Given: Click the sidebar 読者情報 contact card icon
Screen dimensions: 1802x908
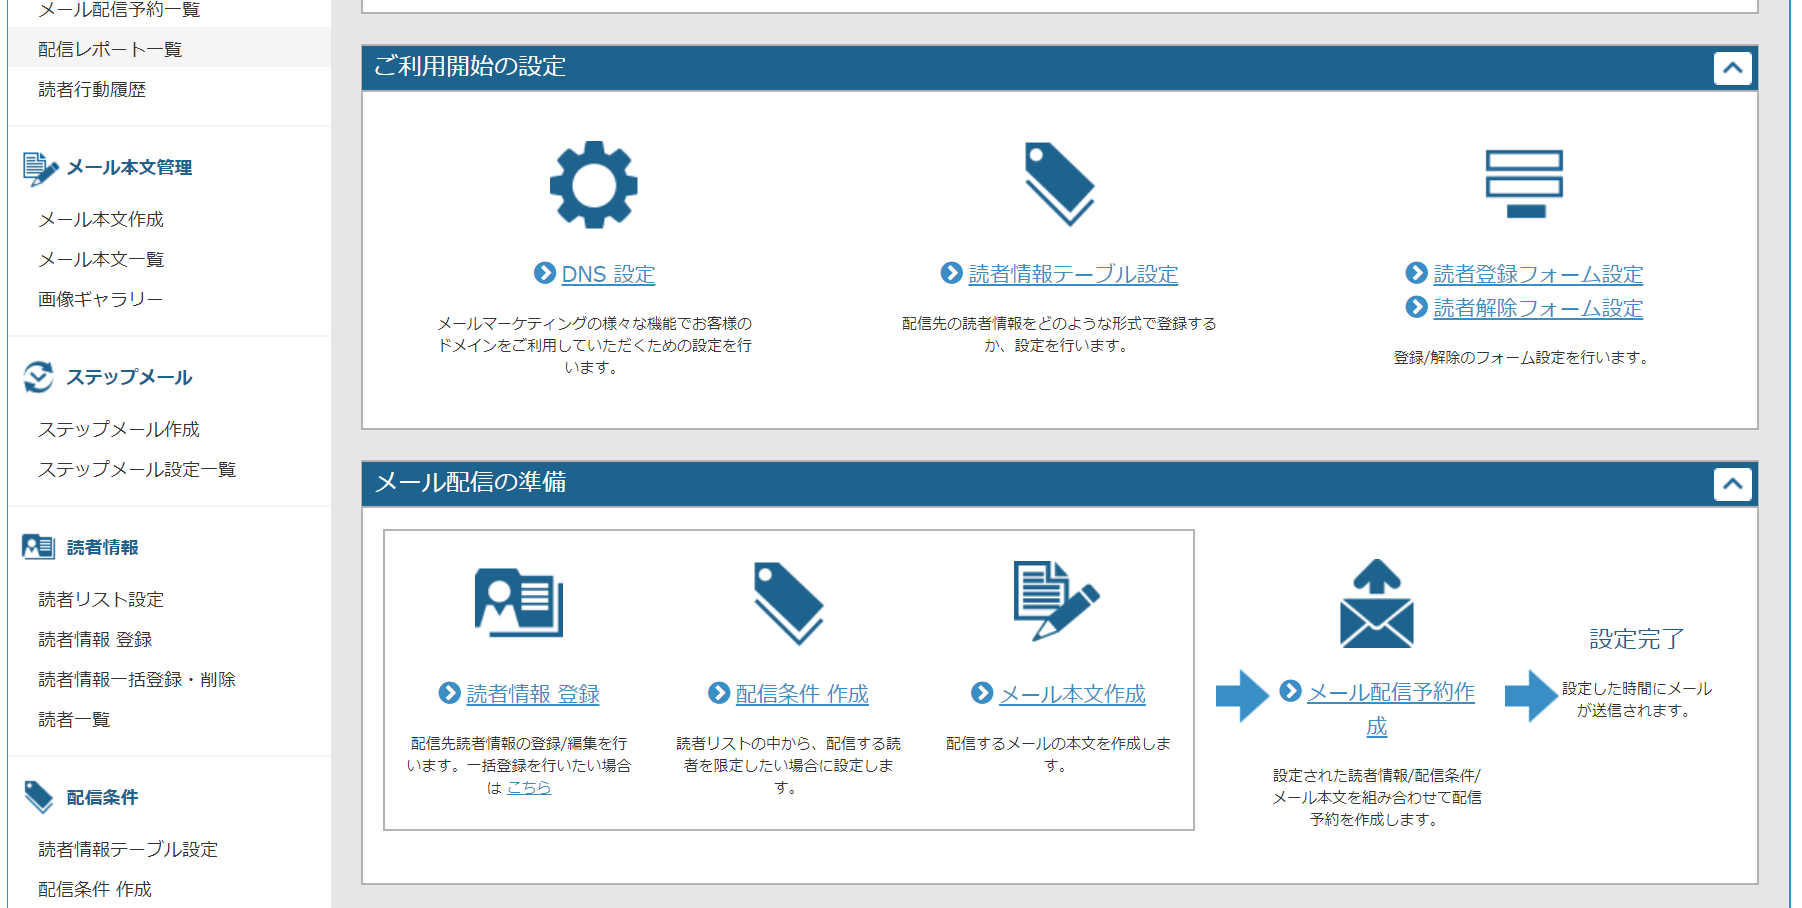Looking at the screenshot, I should click(x=38, y=547).
